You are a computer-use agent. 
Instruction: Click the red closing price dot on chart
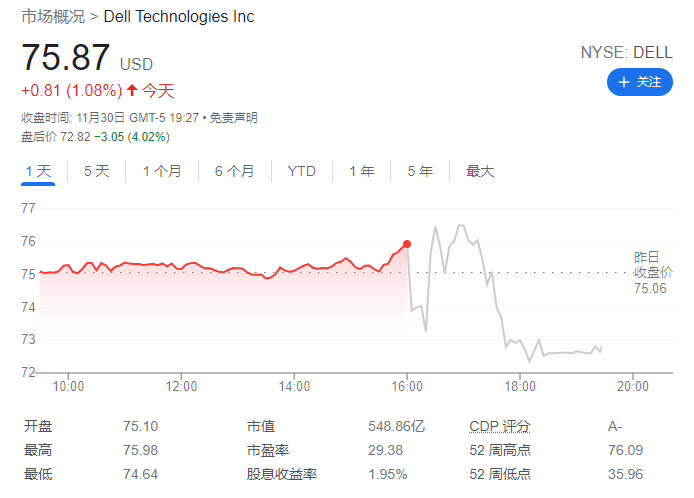pos(407,244)
